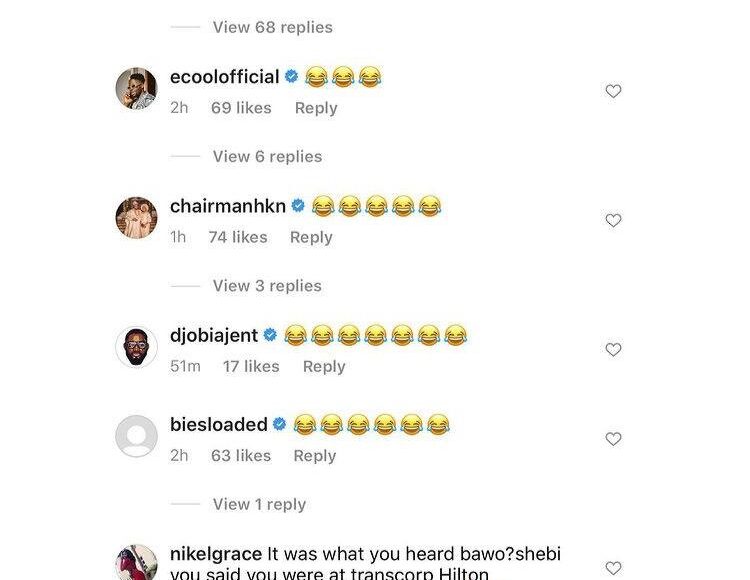Open the biesloaded username link
This screenshot has height=580, width=750.
point(218,425)
